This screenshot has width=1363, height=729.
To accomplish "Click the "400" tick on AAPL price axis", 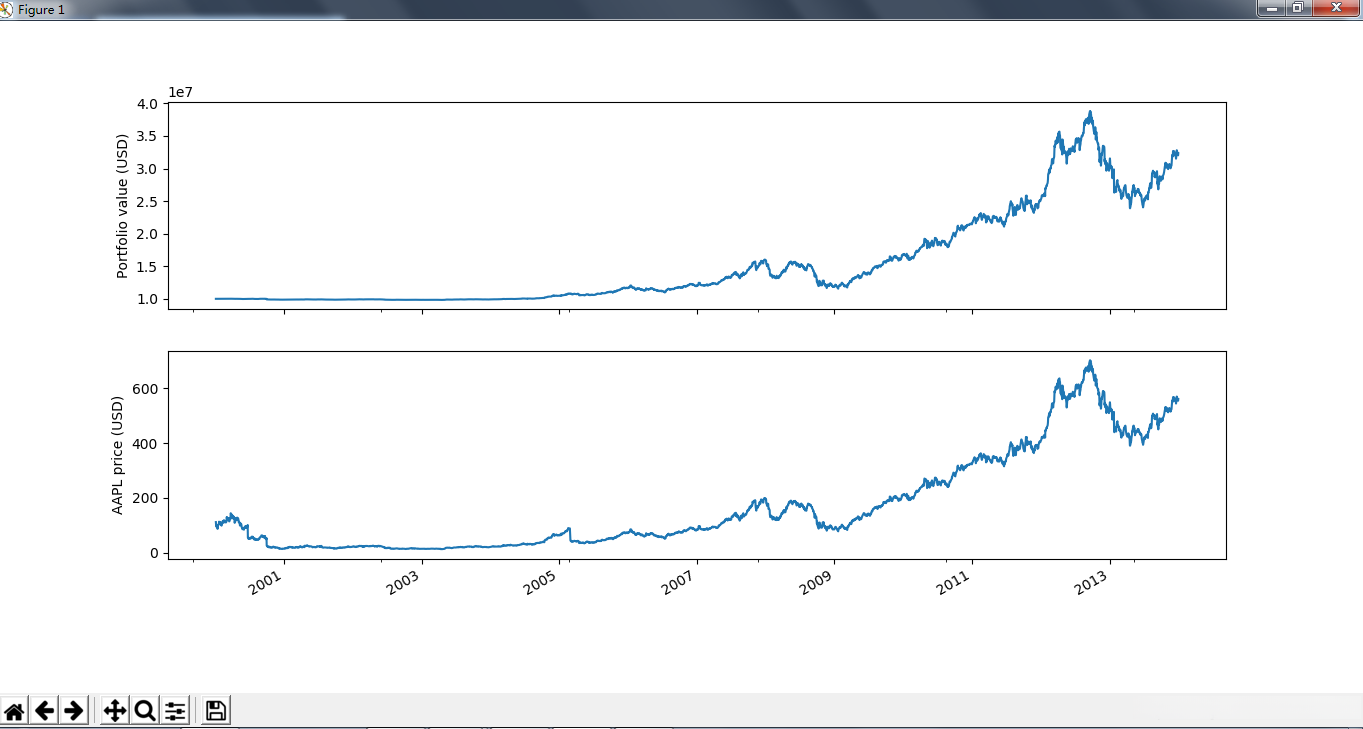I will pyautogui.click(x=146, y=444).
